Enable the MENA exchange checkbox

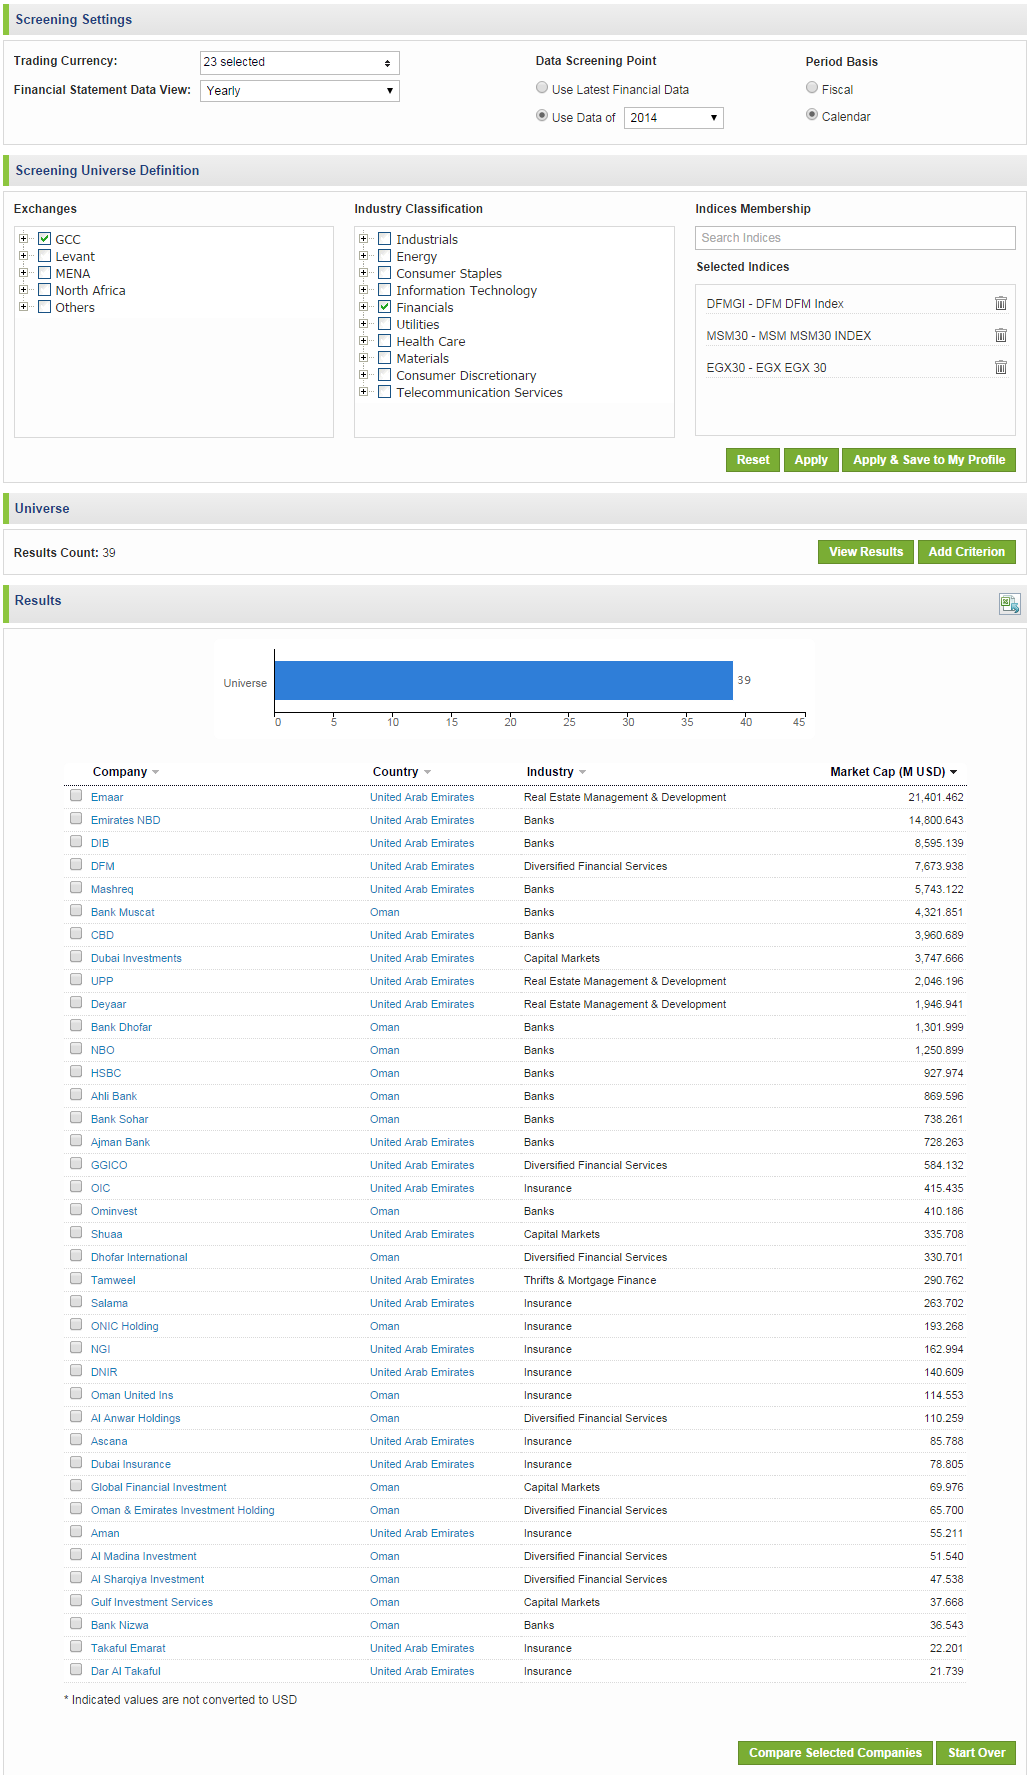coord(44,273)
